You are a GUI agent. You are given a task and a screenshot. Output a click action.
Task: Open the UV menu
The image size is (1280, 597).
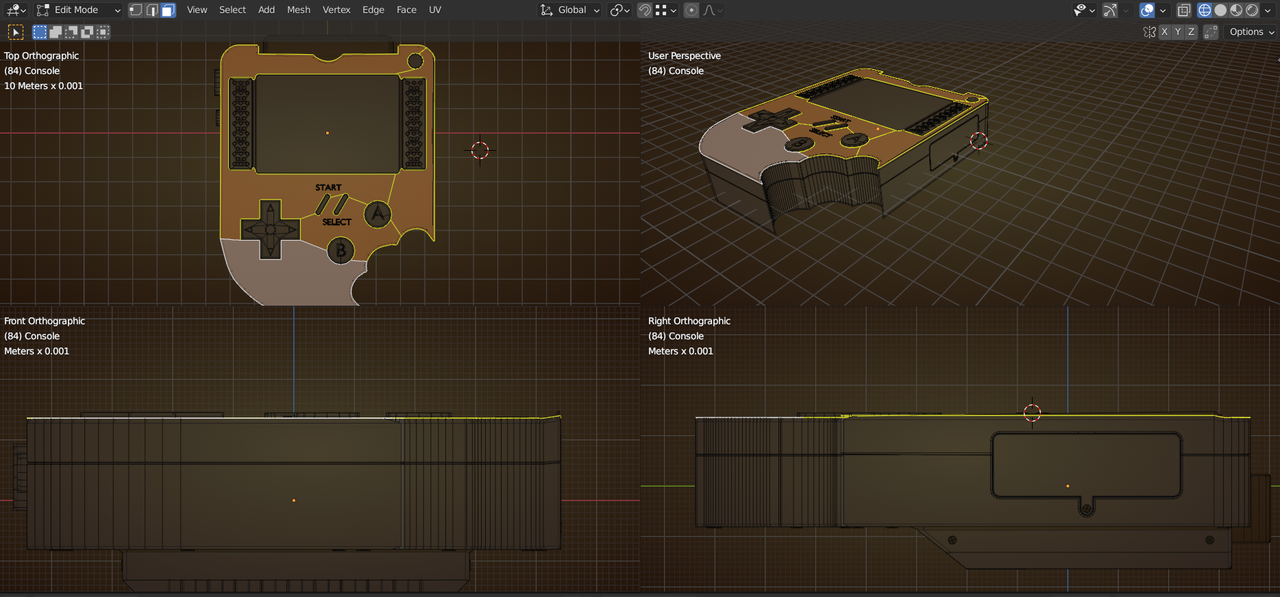435,10
